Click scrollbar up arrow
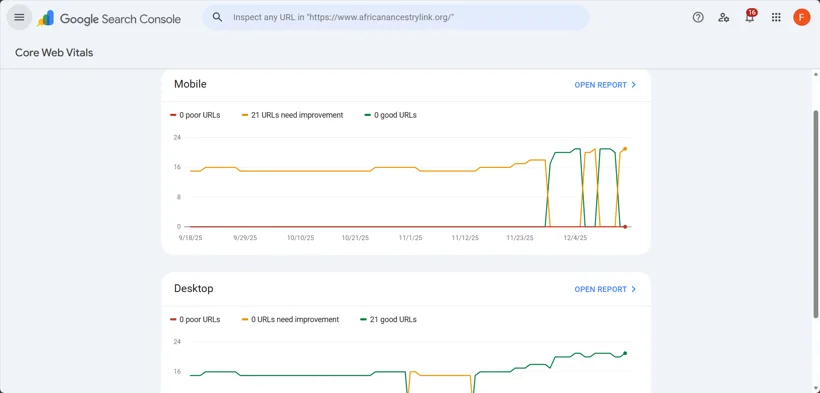The height and width of the screenshot is (393, 820). 816,74
